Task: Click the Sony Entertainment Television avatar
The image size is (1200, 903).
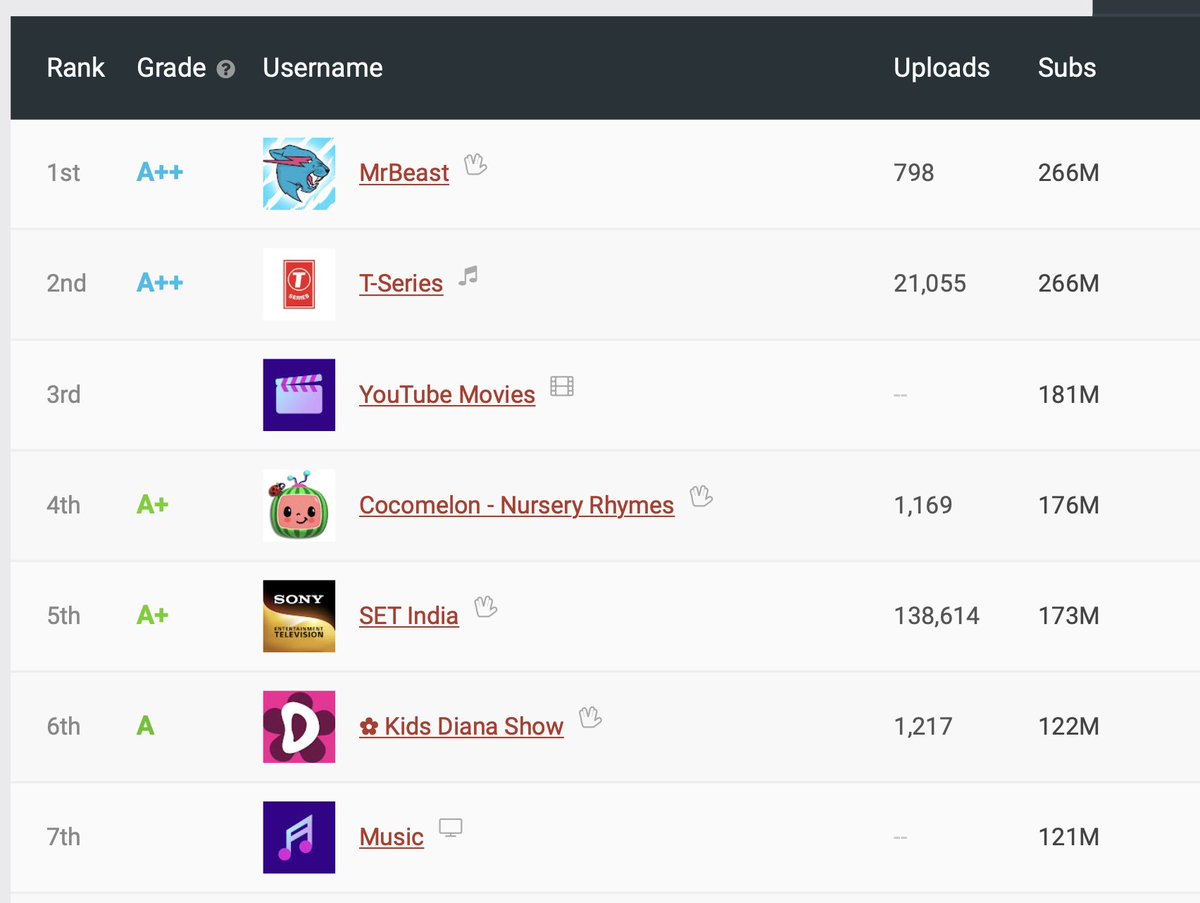Action: tap(299, 616)
